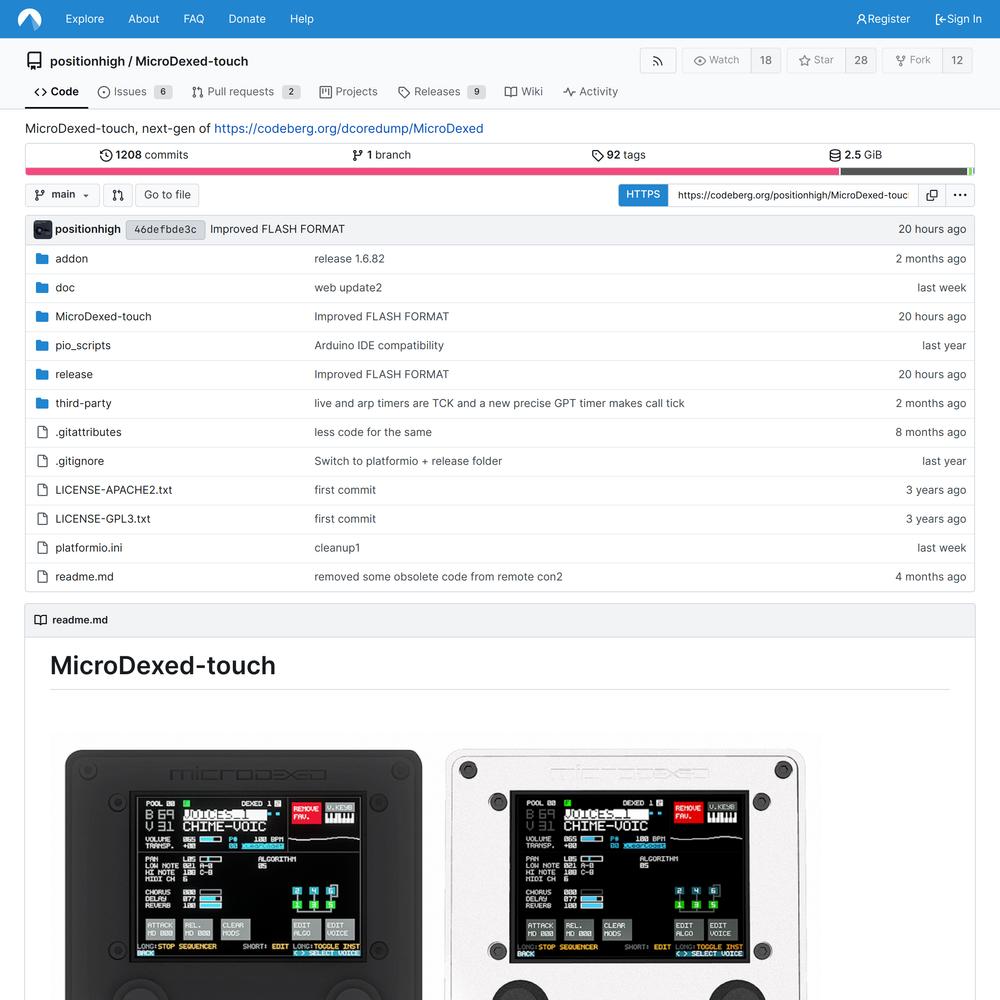This screenshot has width=1000, height=1000.
Task: Watch this repository
Action: click(x=716, y=61)
